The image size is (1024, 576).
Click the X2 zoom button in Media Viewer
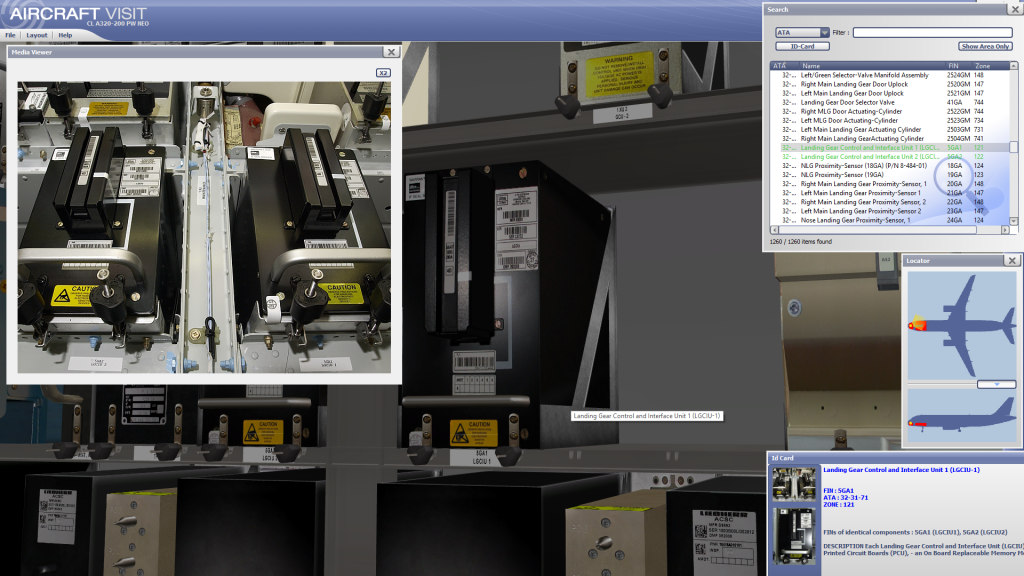[383, 73]
